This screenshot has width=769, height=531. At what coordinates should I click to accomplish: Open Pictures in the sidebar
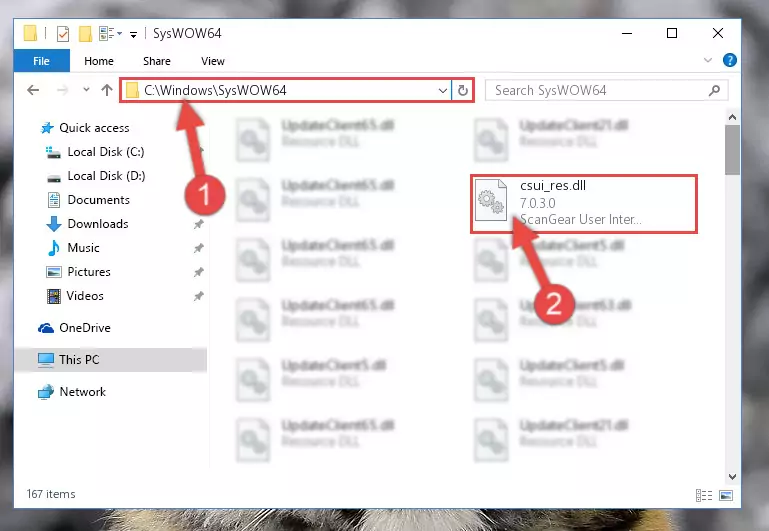point(89,272)
